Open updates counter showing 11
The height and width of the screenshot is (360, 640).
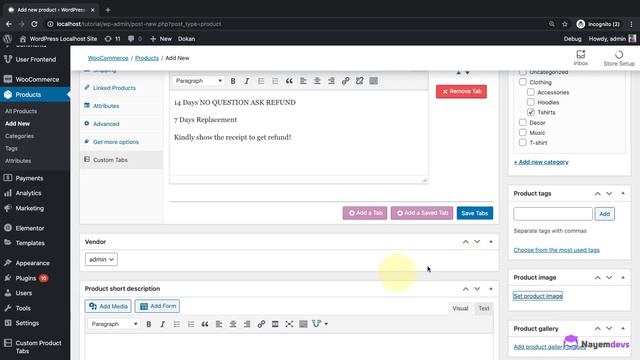[113, 39]
